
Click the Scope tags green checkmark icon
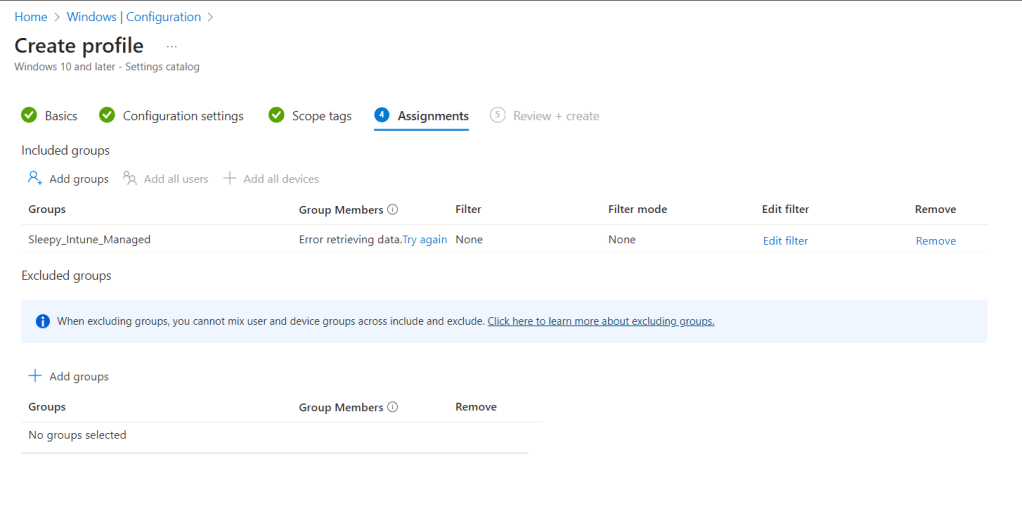pyautogui.click(x=277, y=116)
